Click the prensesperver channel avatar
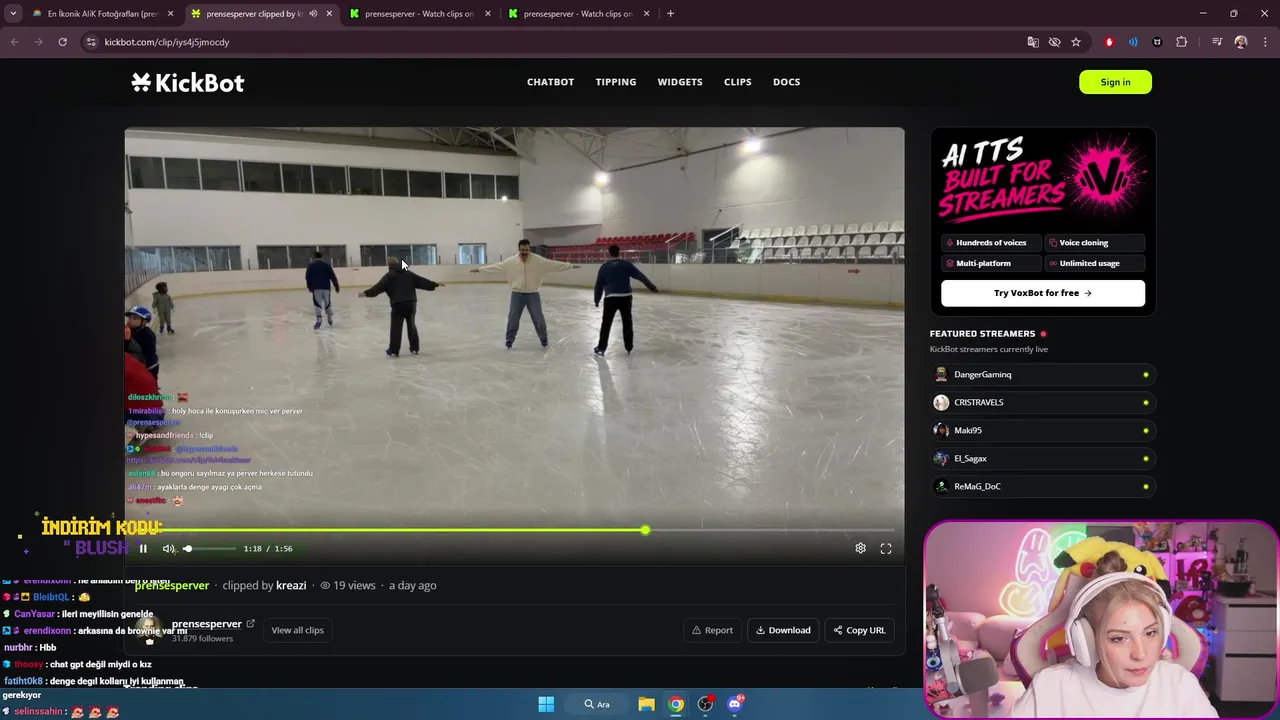 pyautogui.click(x=150, y=630)
